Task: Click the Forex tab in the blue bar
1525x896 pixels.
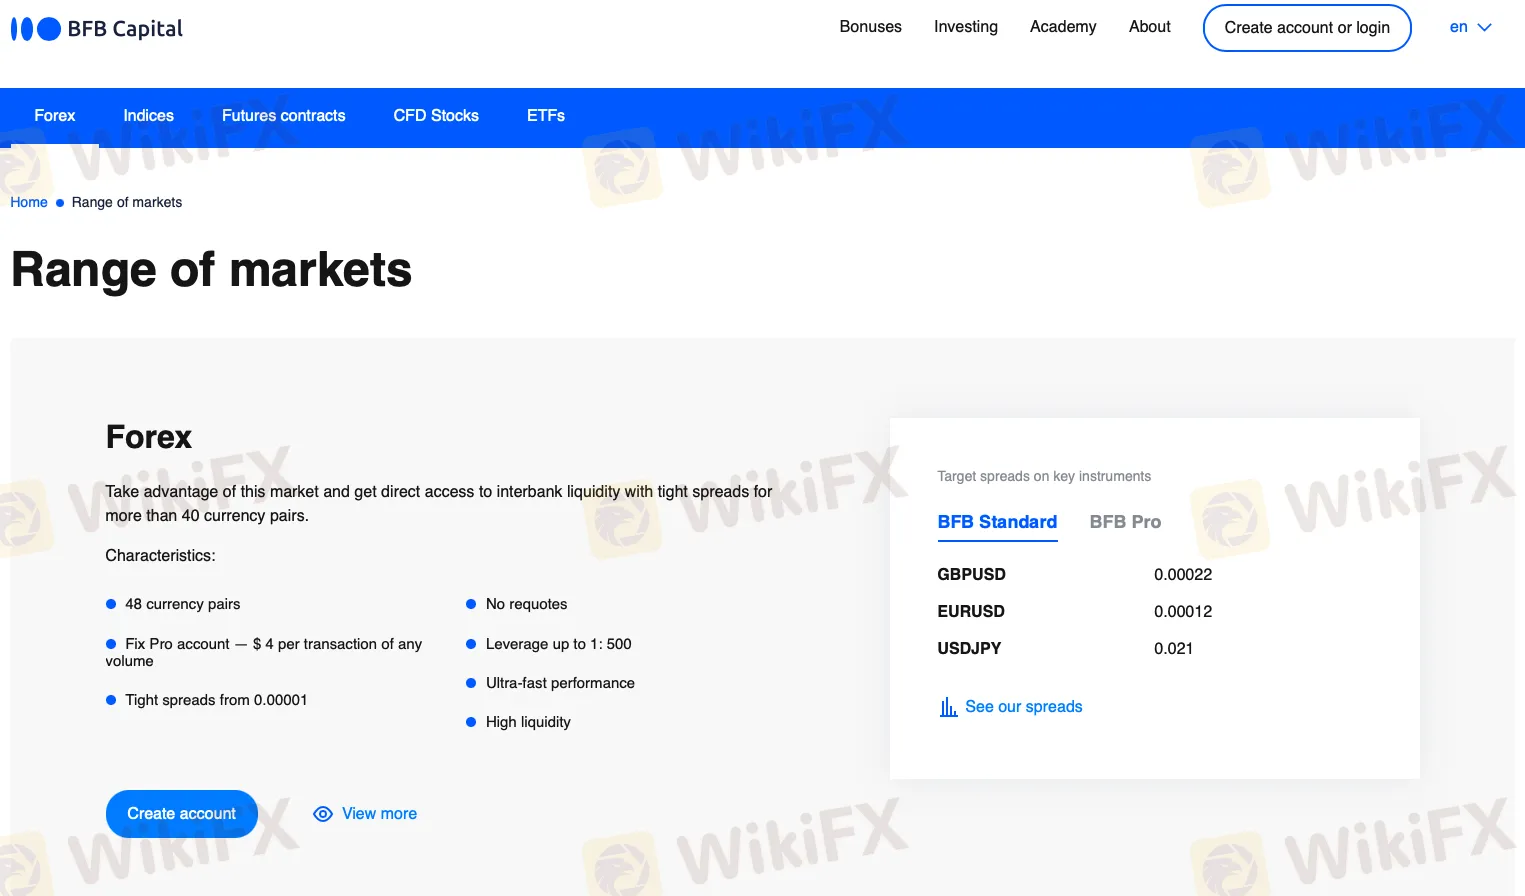Action: tap(54, 115)
